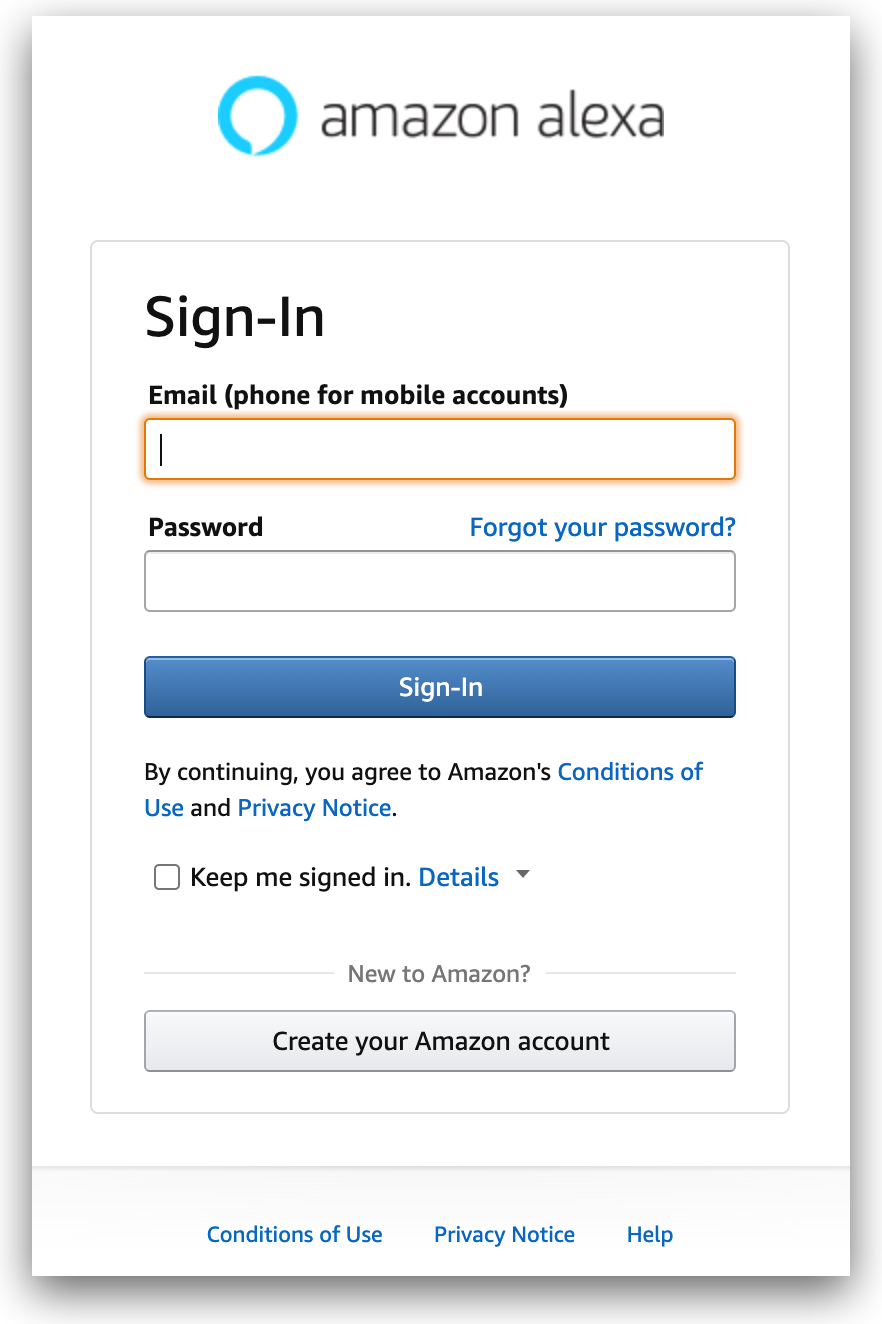Click the Password label above the field
This screenshot has height=1324, width=882.
pyautogui.click(x=205, y=527)
